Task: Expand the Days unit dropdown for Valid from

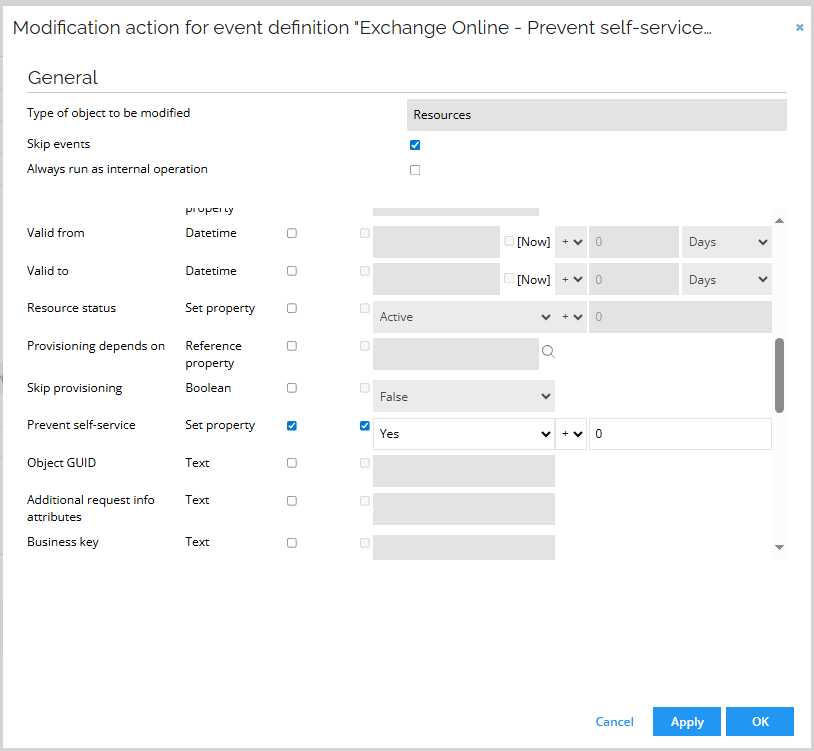Action: click(x=727, y=242)
